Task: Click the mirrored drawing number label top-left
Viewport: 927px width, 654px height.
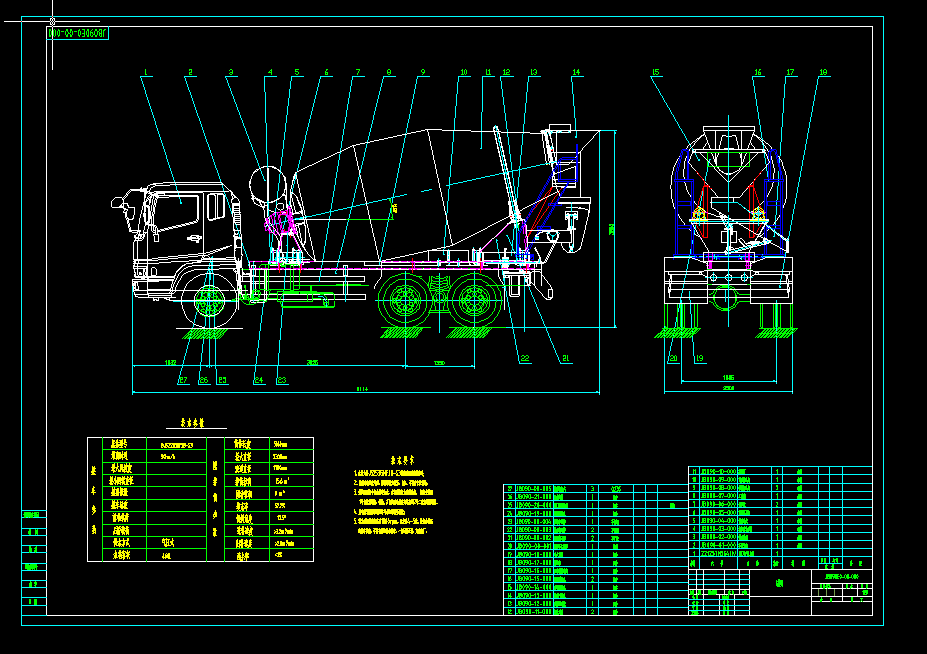Action: pos(77,33)
